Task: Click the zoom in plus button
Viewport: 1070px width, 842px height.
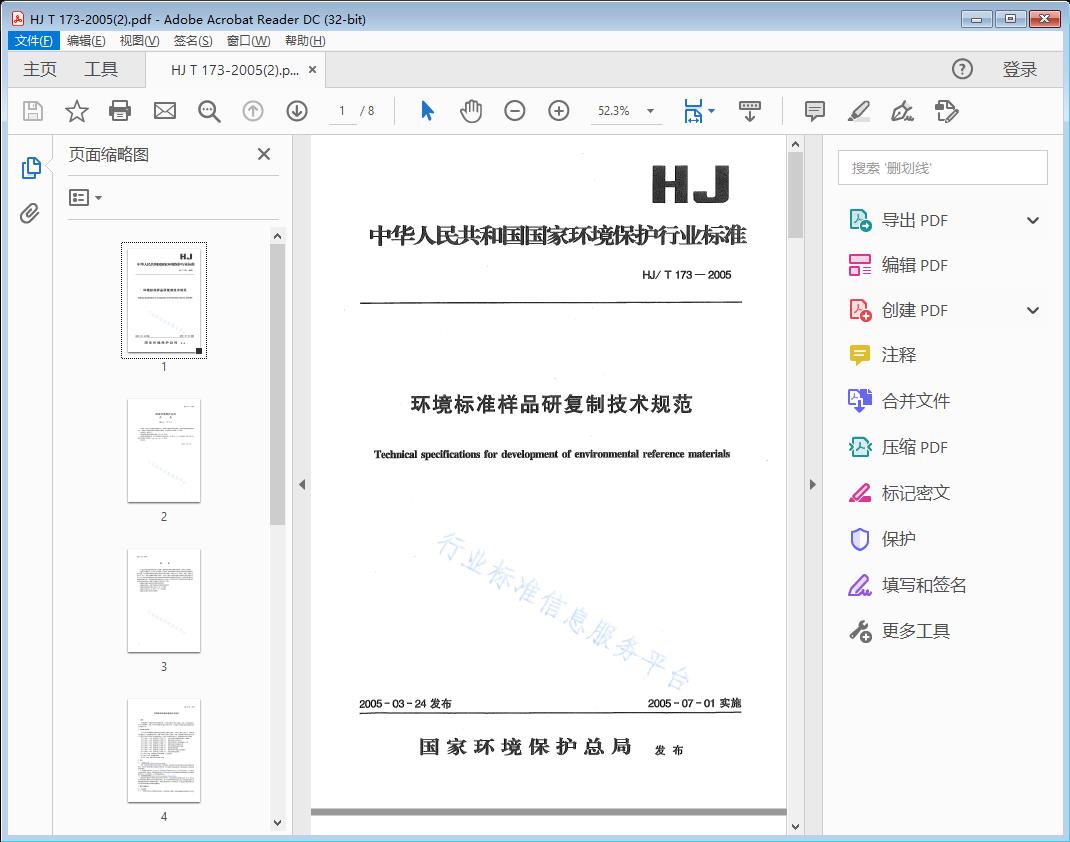Action: coord(559,111)
